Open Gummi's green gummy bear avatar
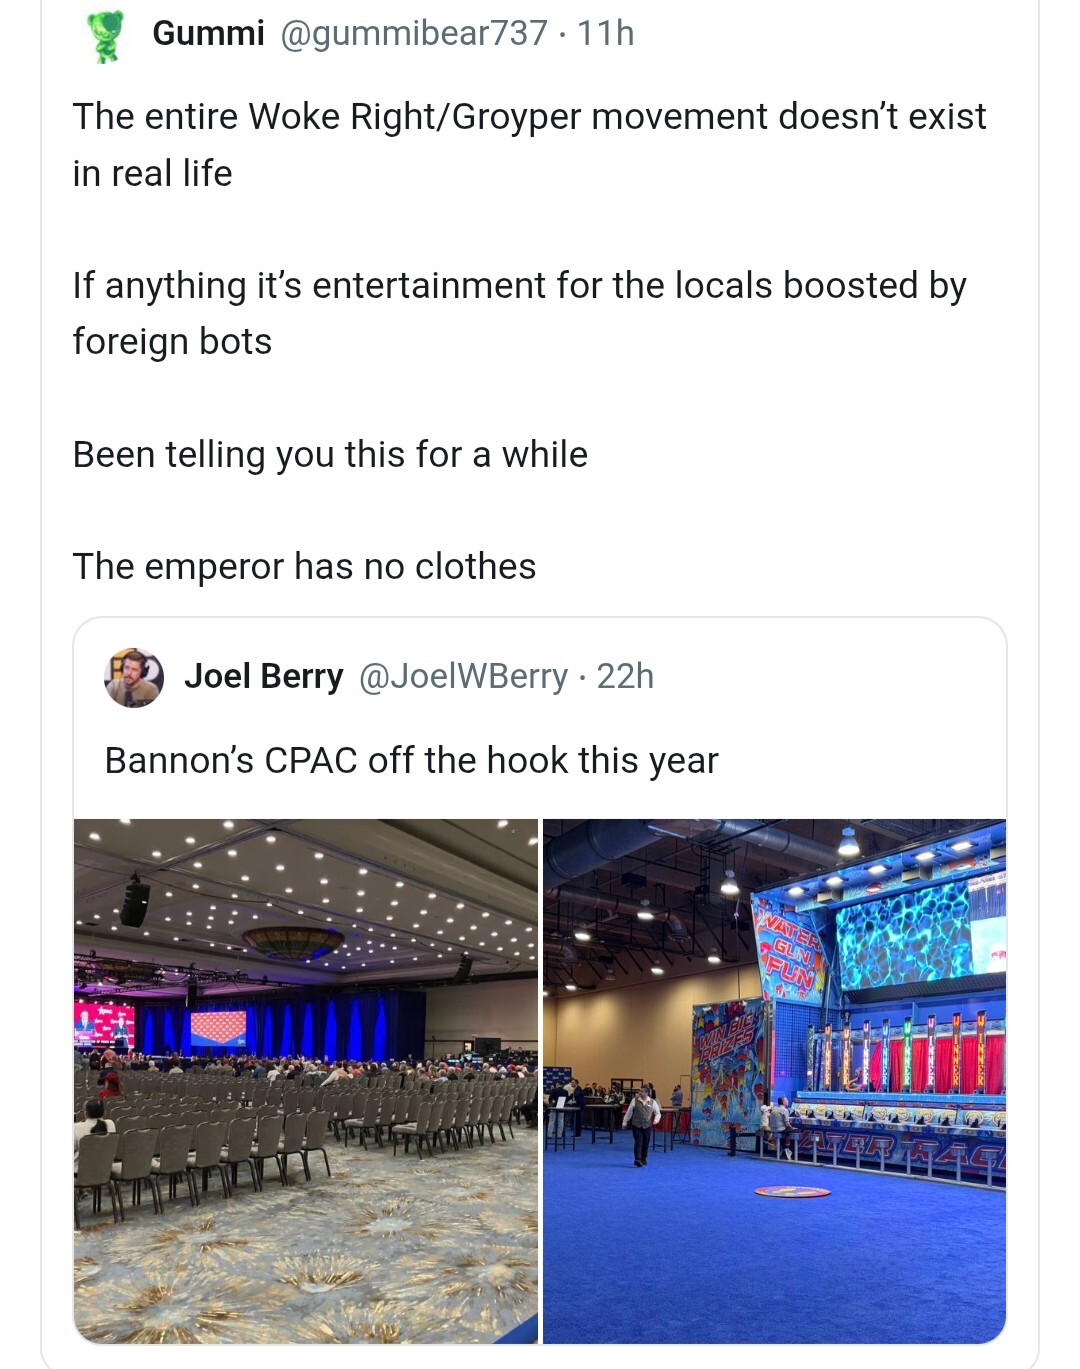Viewport: 1080px width, 1369px height. click(x=105, y=36)
